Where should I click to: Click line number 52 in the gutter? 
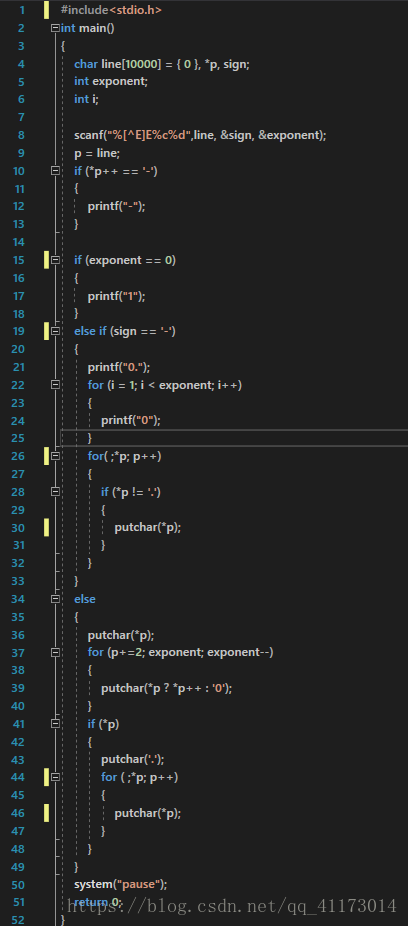[18, 920]
